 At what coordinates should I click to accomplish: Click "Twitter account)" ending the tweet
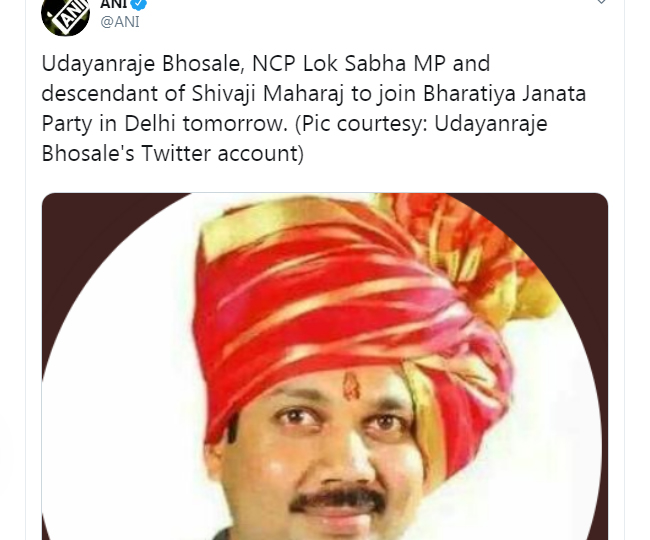(223, 153)
